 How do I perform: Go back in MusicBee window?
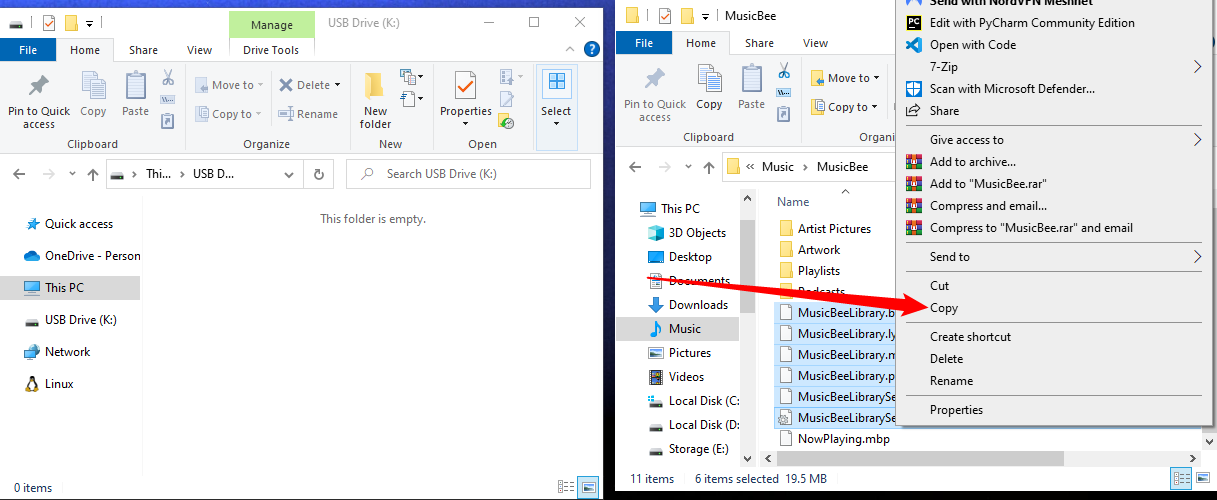(634, 167)
